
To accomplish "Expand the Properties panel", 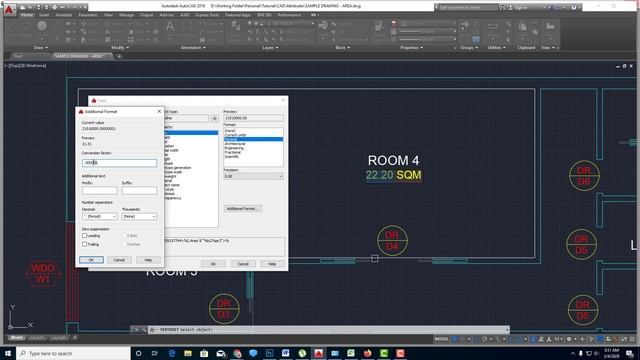I will coord(411,48).
